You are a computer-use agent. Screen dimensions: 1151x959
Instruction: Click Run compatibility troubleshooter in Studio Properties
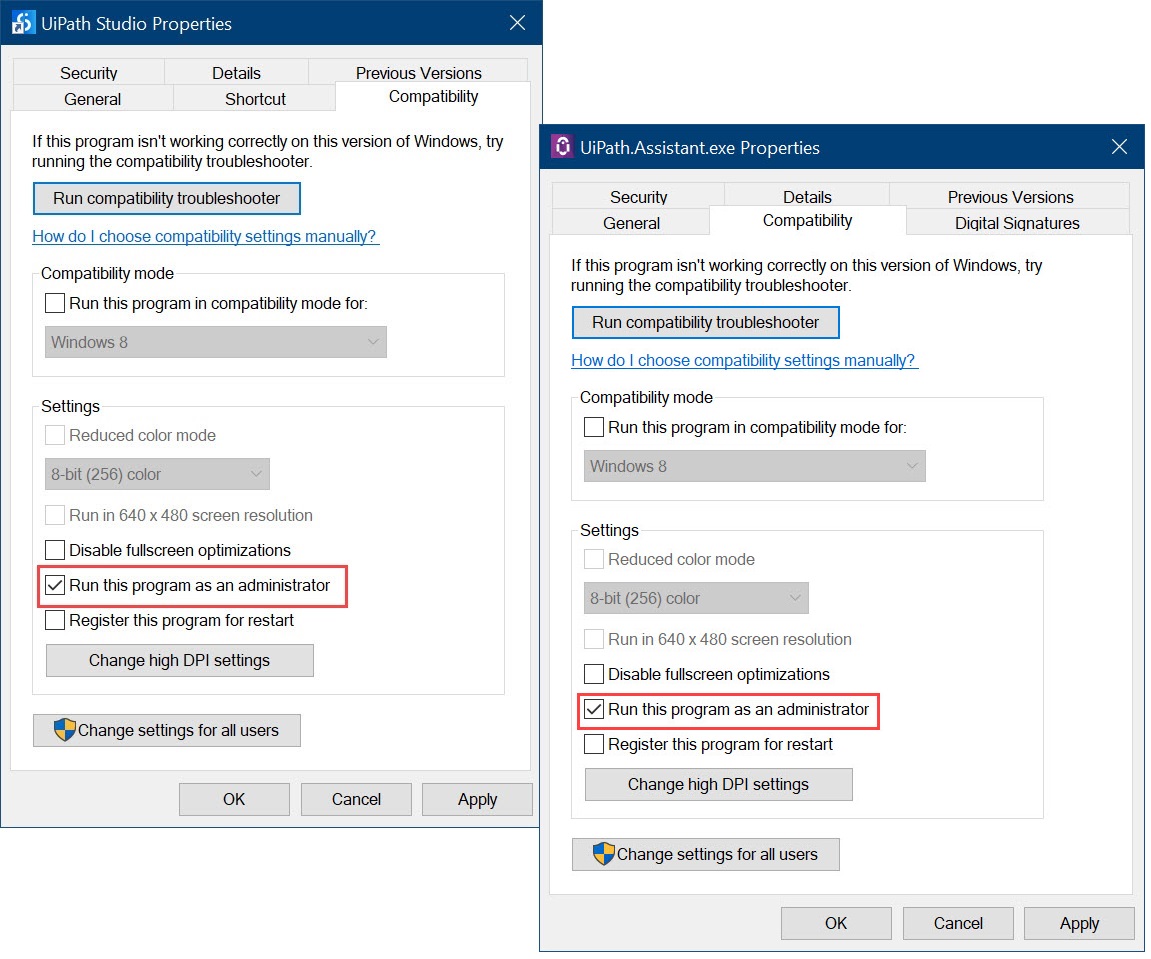point(167,198)
